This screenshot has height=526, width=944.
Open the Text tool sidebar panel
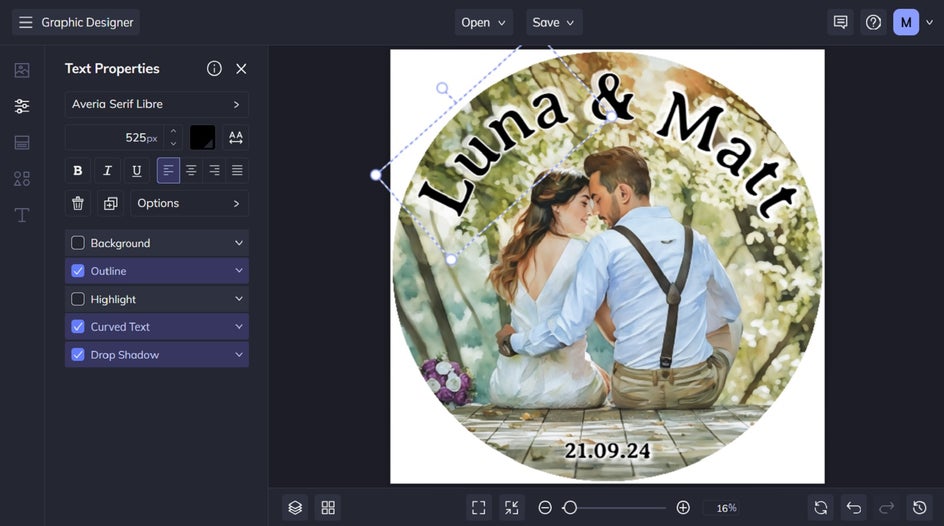[22, 215]
